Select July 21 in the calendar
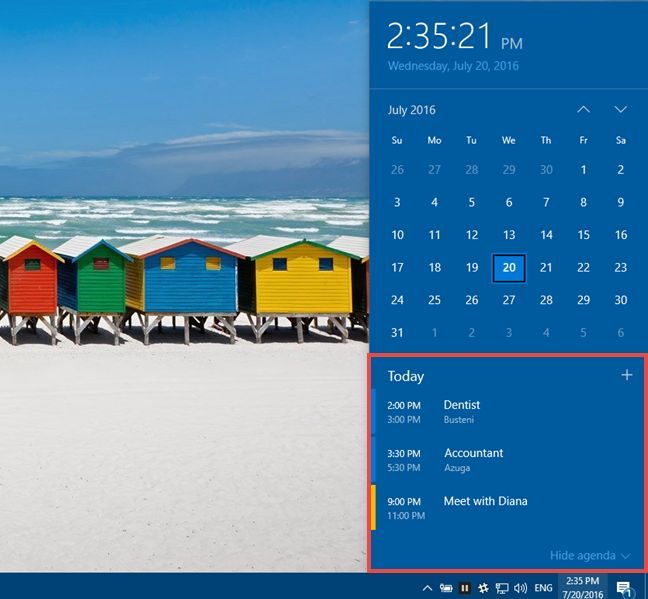The width and height of the screenshot is (648, 599). point(546,268)
